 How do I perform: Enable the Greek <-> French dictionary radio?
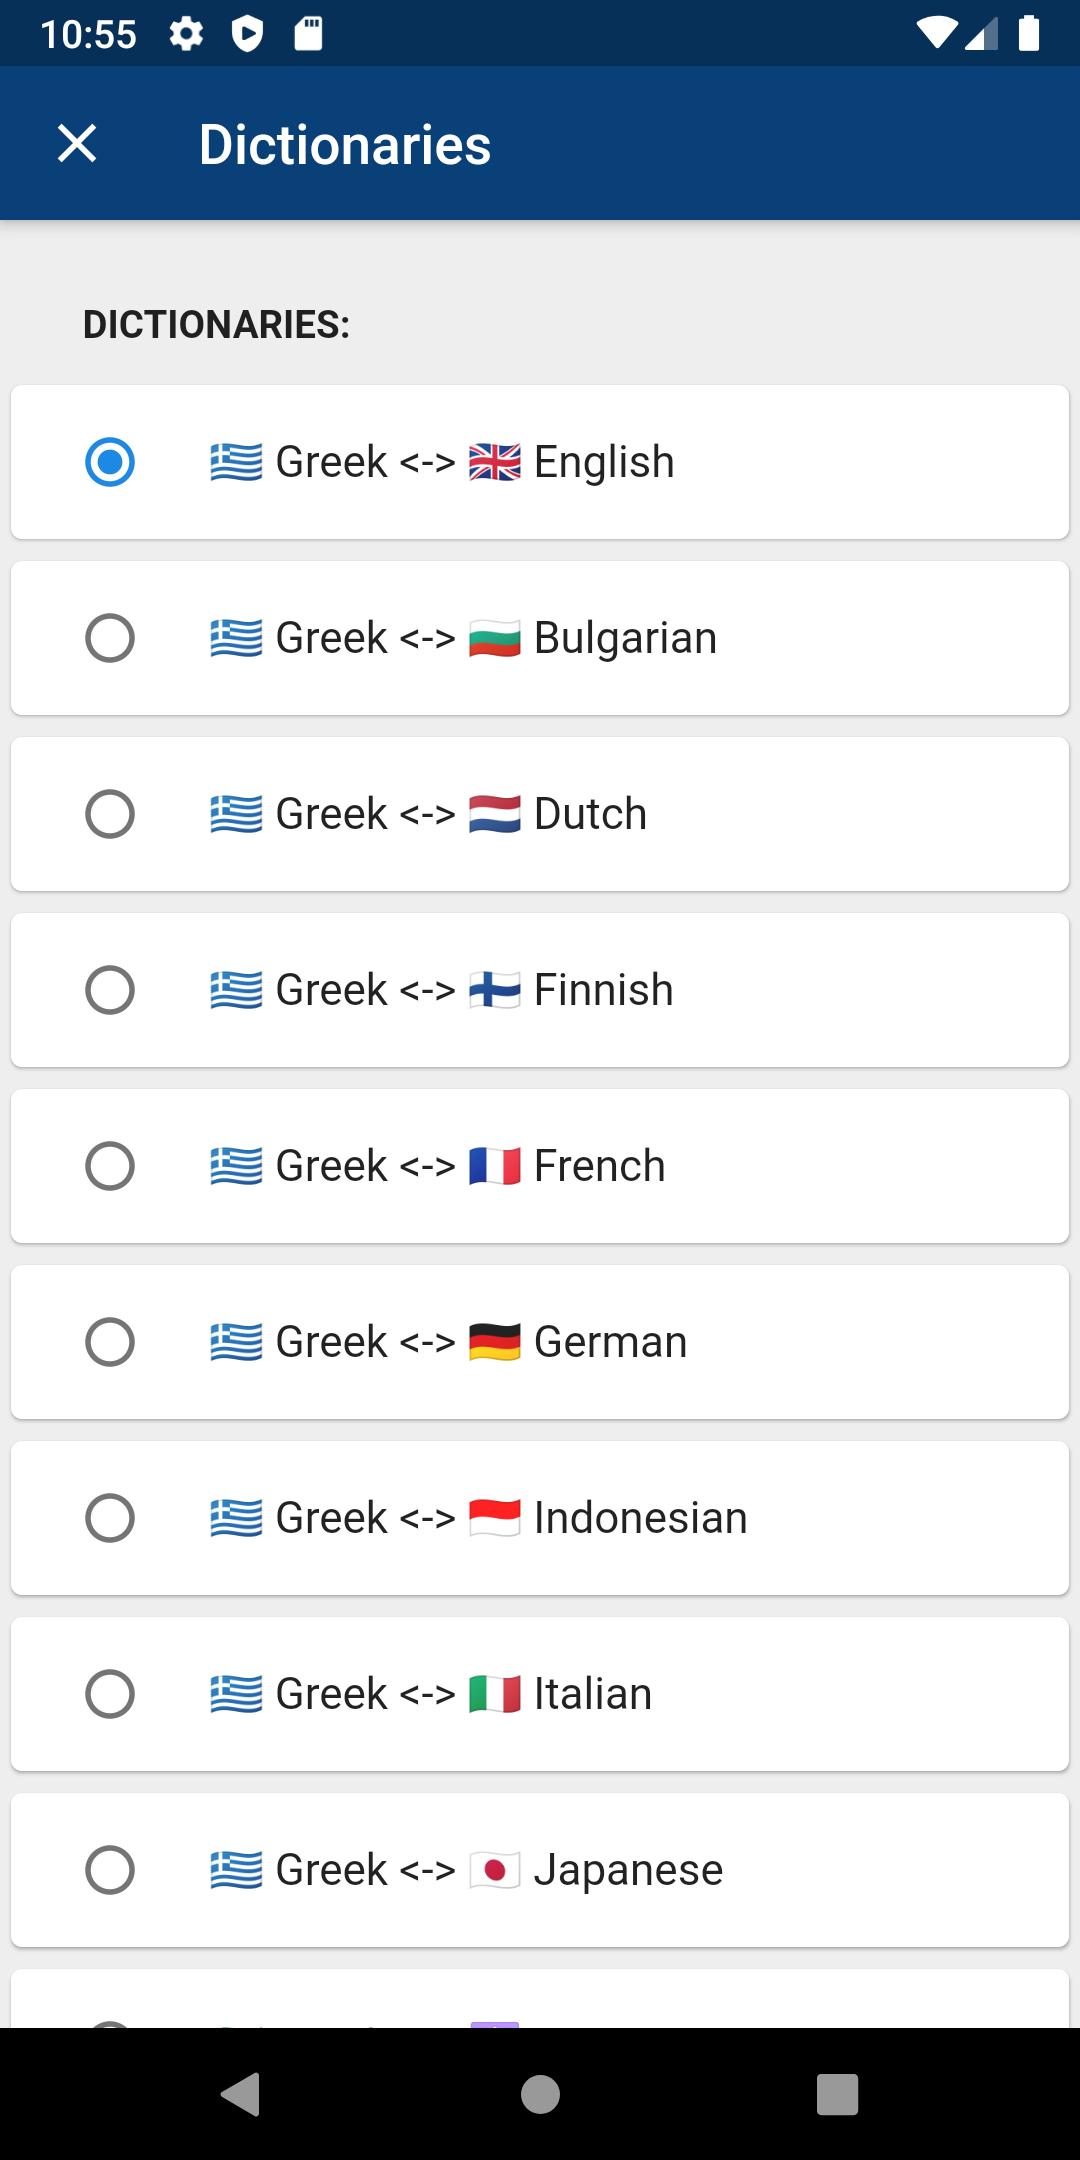coord(110,1166)
